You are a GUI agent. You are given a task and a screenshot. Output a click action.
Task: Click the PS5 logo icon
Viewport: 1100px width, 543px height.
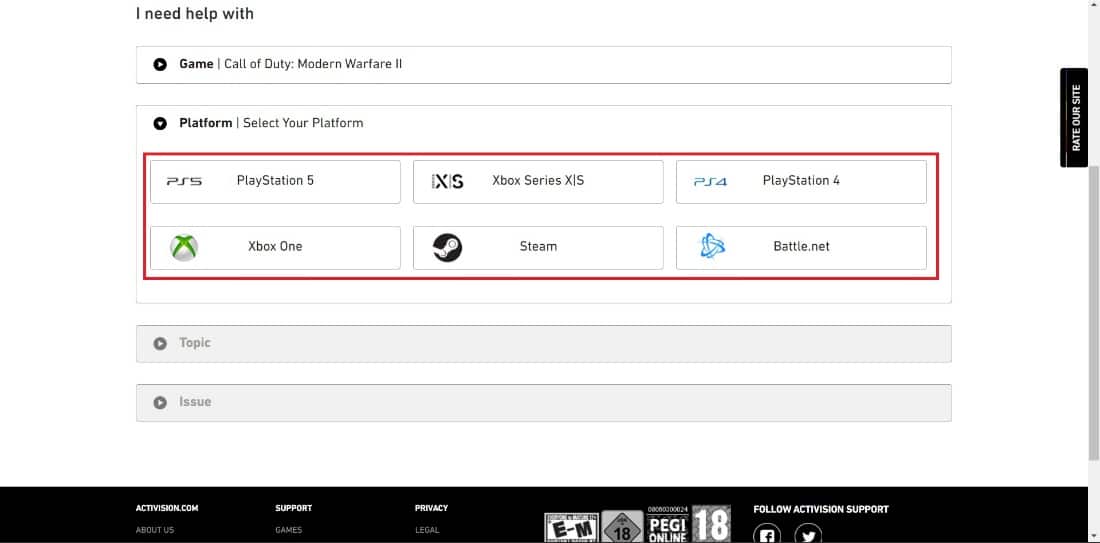click(184, 181)
